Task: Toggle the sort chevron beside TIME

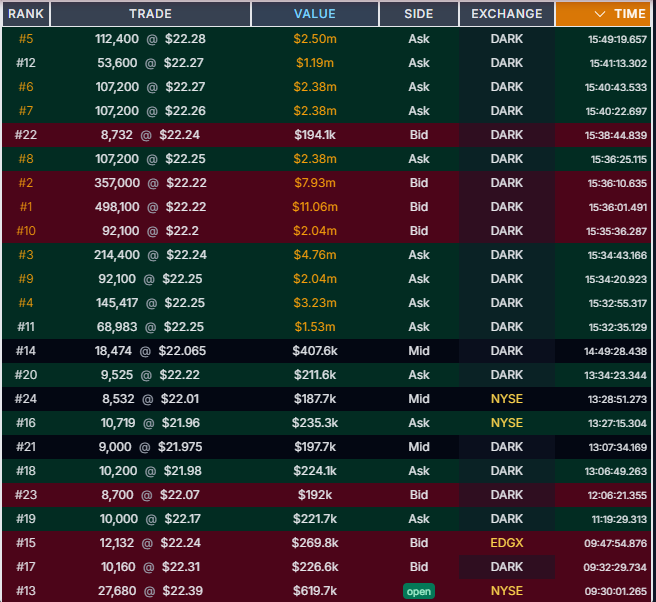Action: click(x=600, y=14)
